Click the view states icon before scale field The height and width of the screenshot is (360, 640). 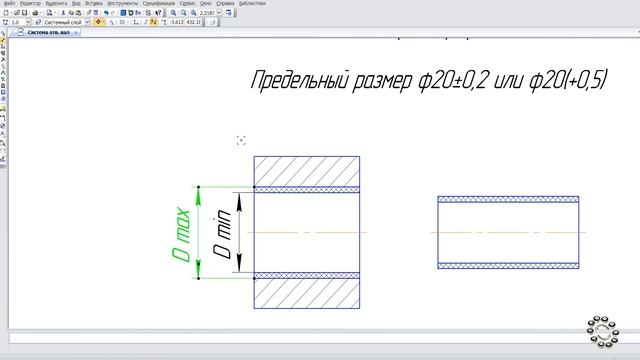5,22
